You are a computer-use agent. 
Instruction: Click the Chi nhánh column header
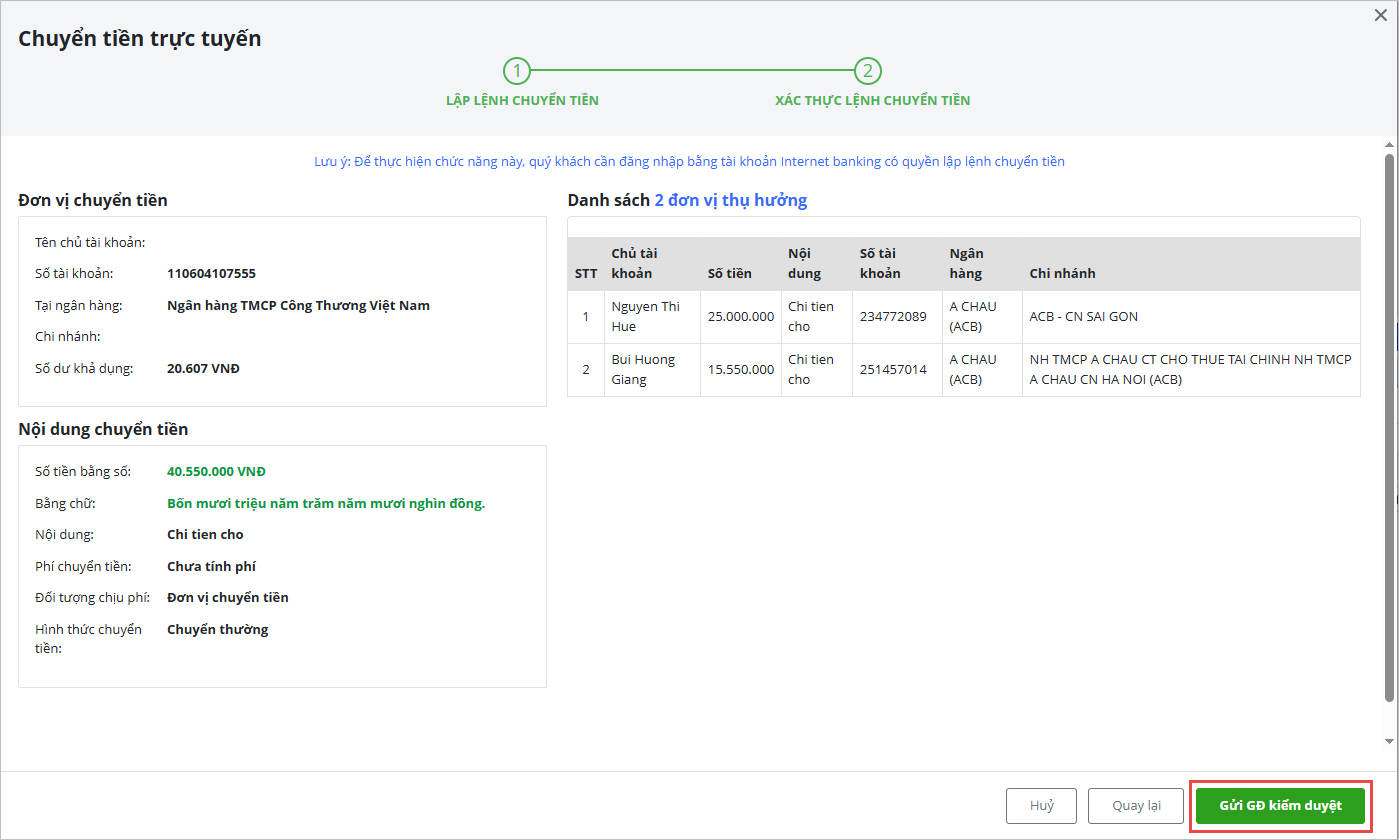(1062, 273)
